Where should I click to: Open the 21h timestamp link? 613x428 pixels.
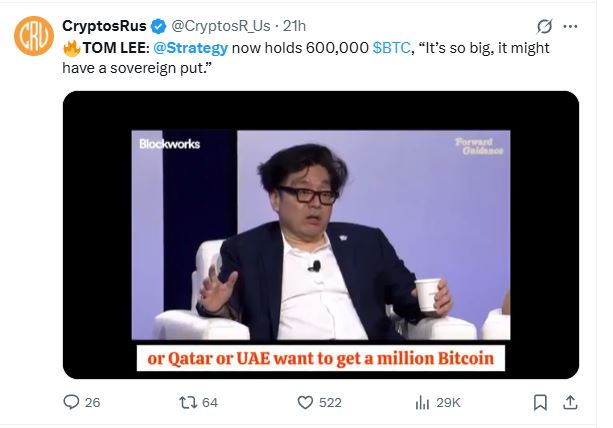[x=294, y=26]
